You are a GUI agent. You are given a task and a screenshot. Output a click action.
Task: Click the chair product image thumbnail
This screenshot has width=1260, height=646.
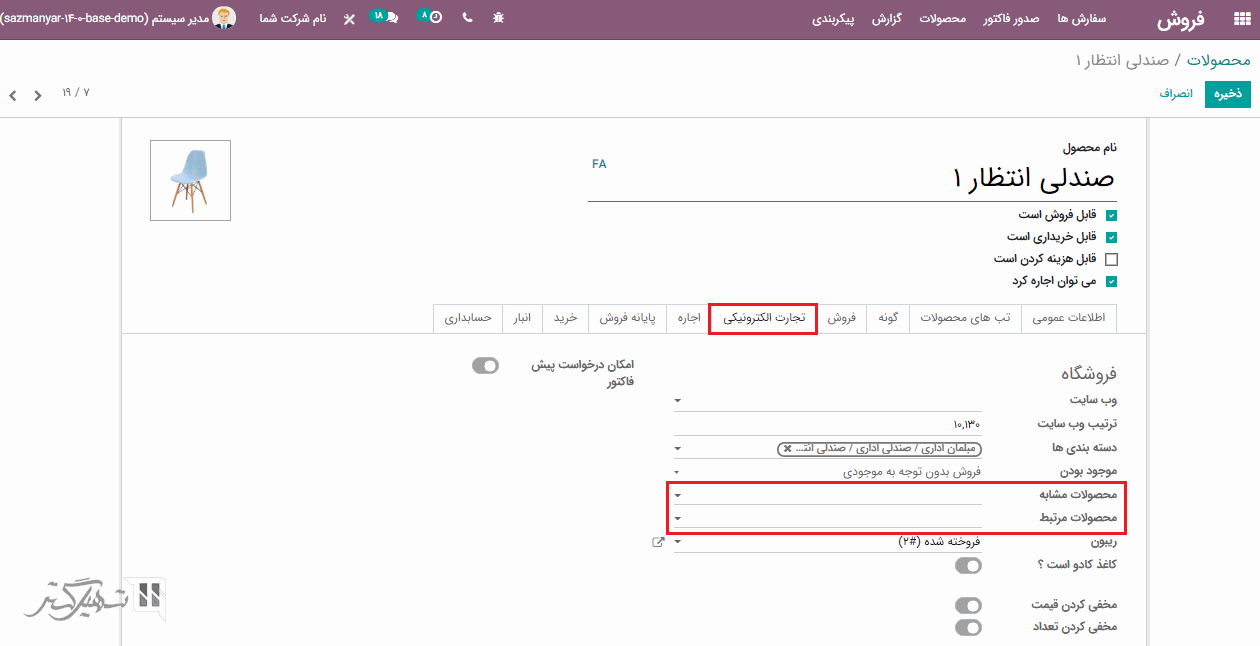coord(190,180)
